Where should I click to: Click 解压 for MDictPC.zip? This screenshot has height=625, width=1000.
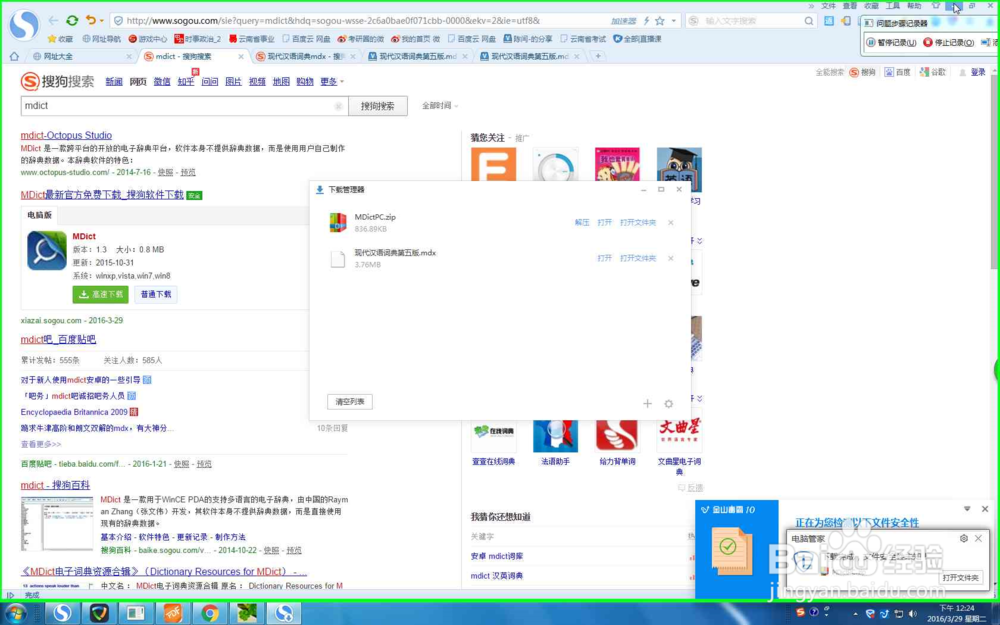[x=582, y=223]
